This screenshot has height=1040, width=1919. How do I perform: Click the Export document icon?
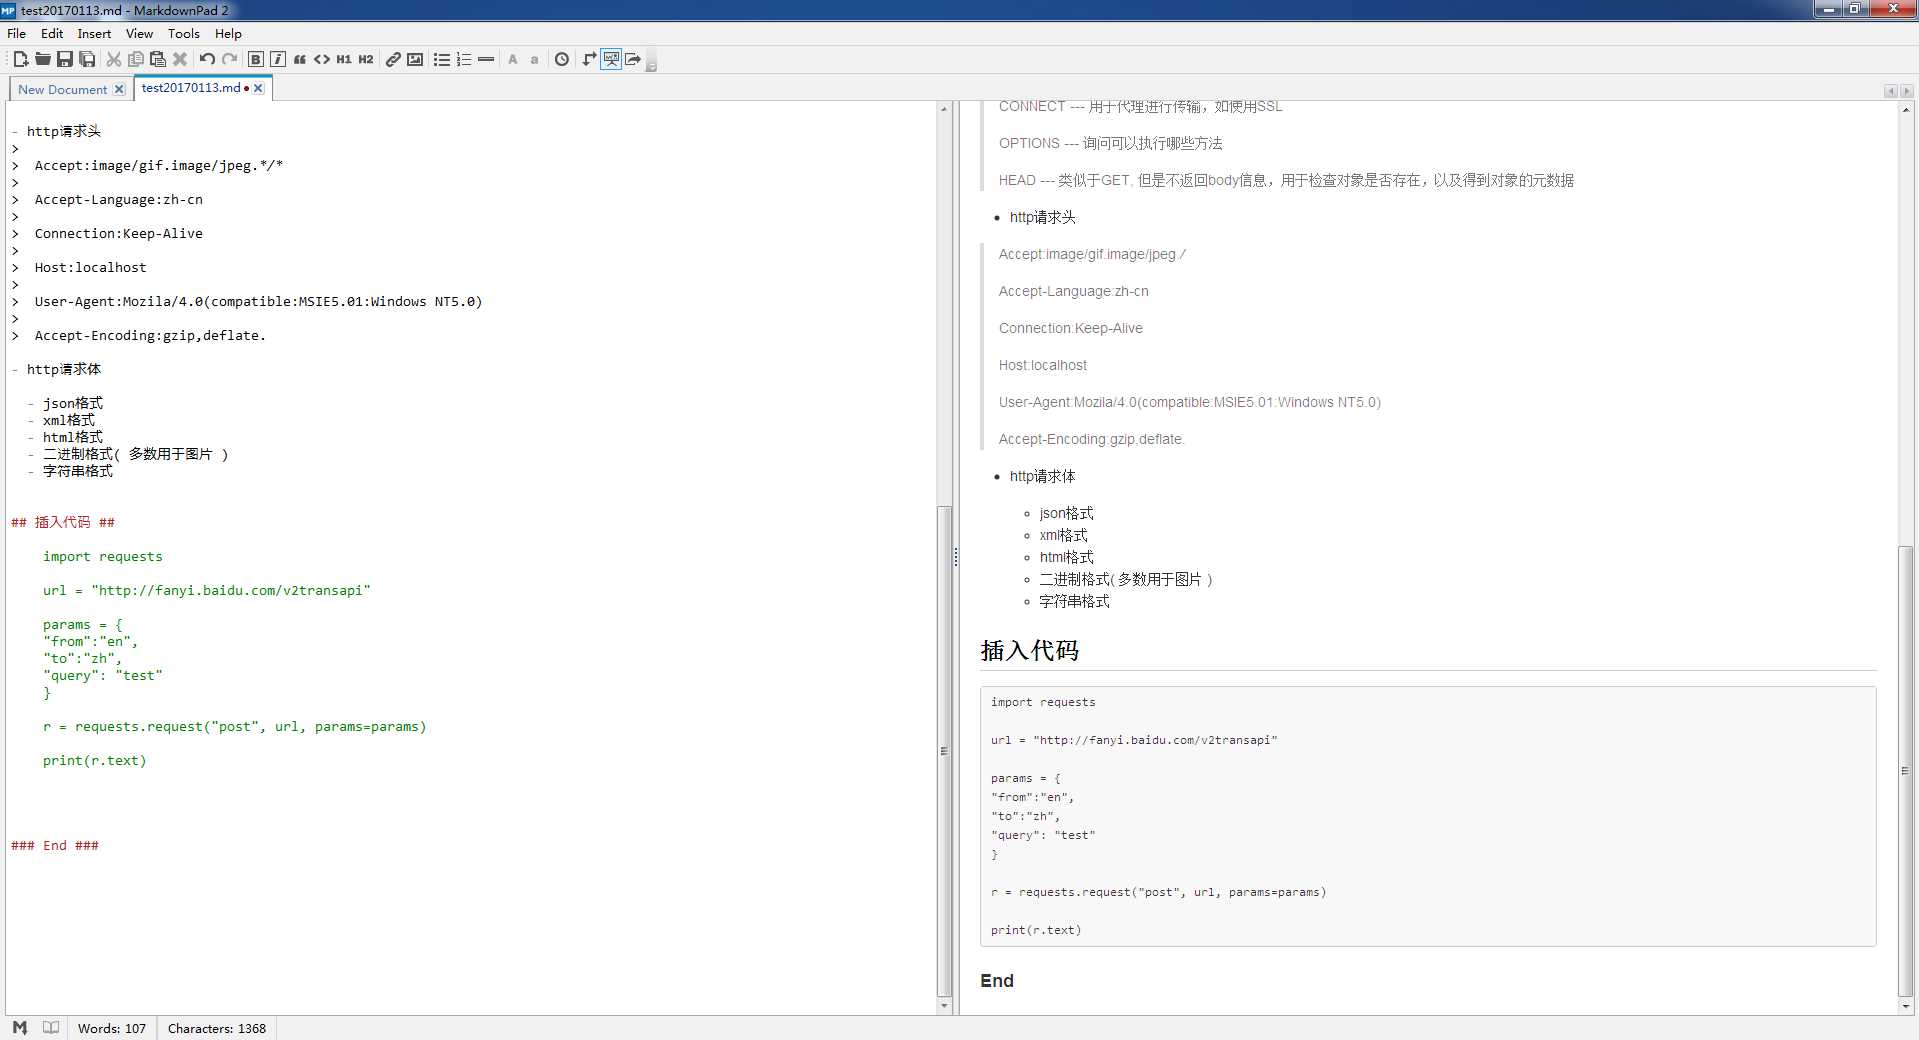point(633,60)
